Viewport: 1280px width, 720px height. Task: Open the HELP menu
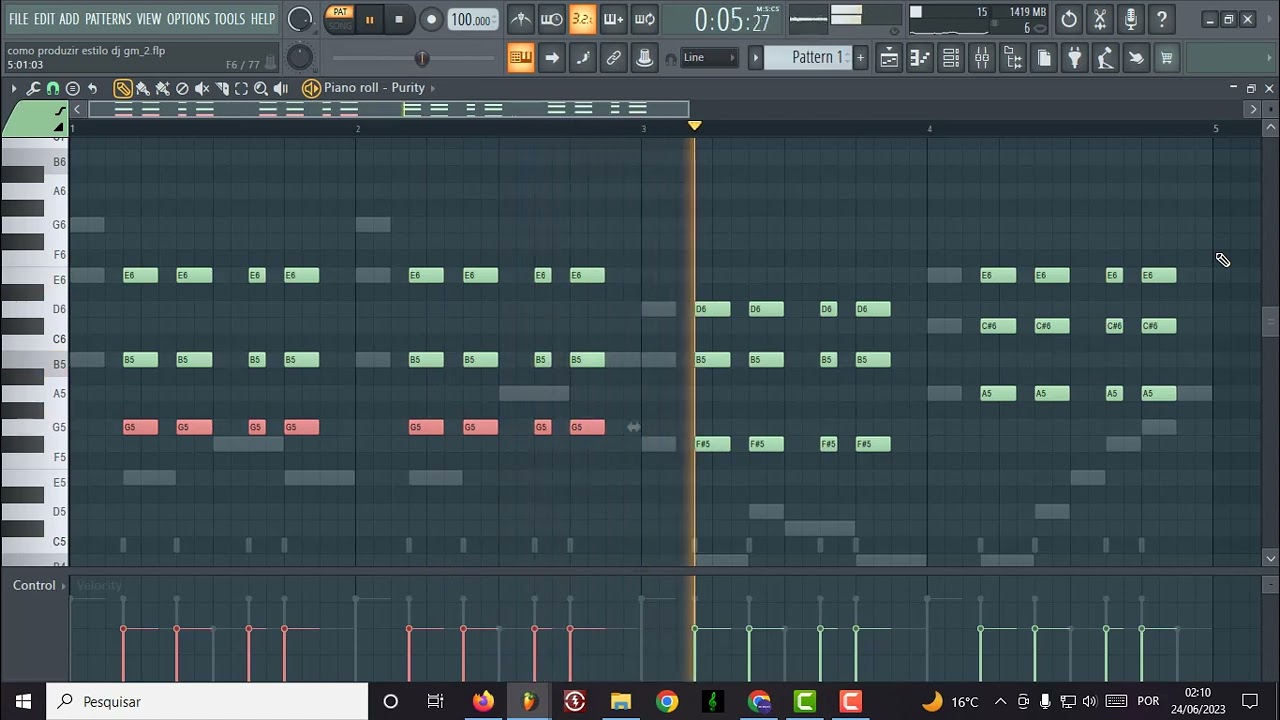262,19
